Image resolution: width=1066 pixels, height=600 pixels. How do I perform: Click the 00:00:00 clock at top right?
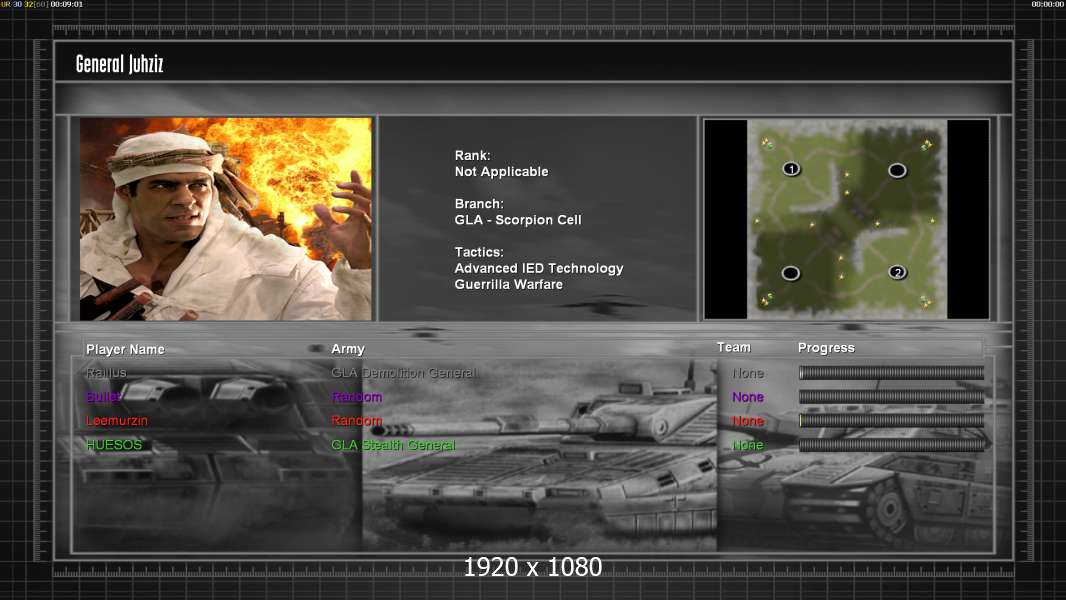click(1048, 4)
